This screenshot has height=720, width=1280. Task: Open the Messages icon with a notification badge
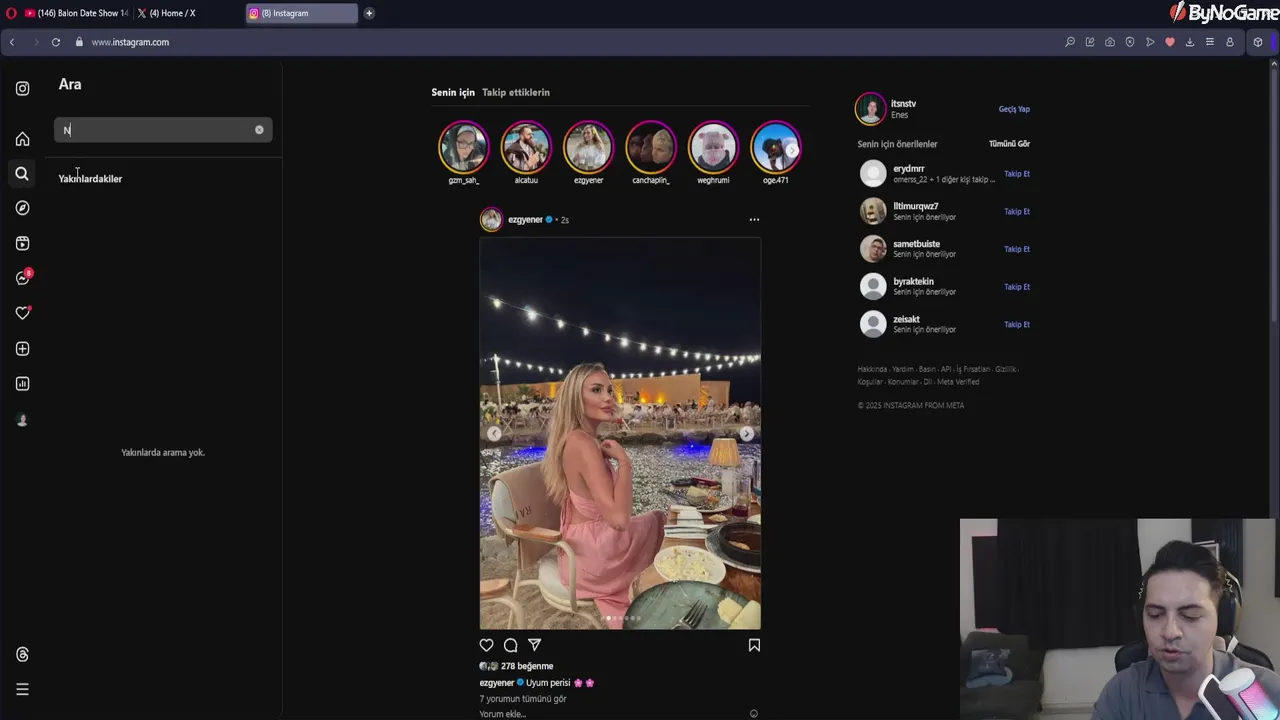pyautogui.click(x=23, y=277)
